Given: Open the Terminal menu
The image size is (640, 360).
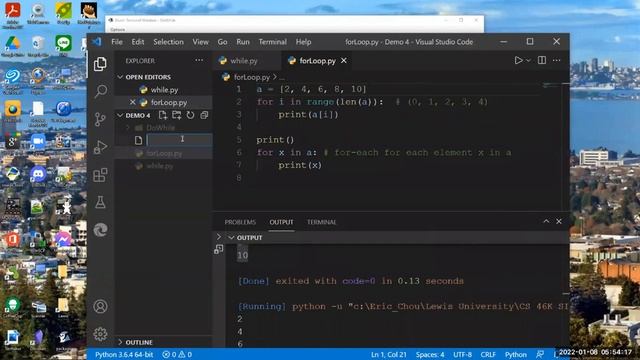Looking at the screenshot, I should [272, 42].
